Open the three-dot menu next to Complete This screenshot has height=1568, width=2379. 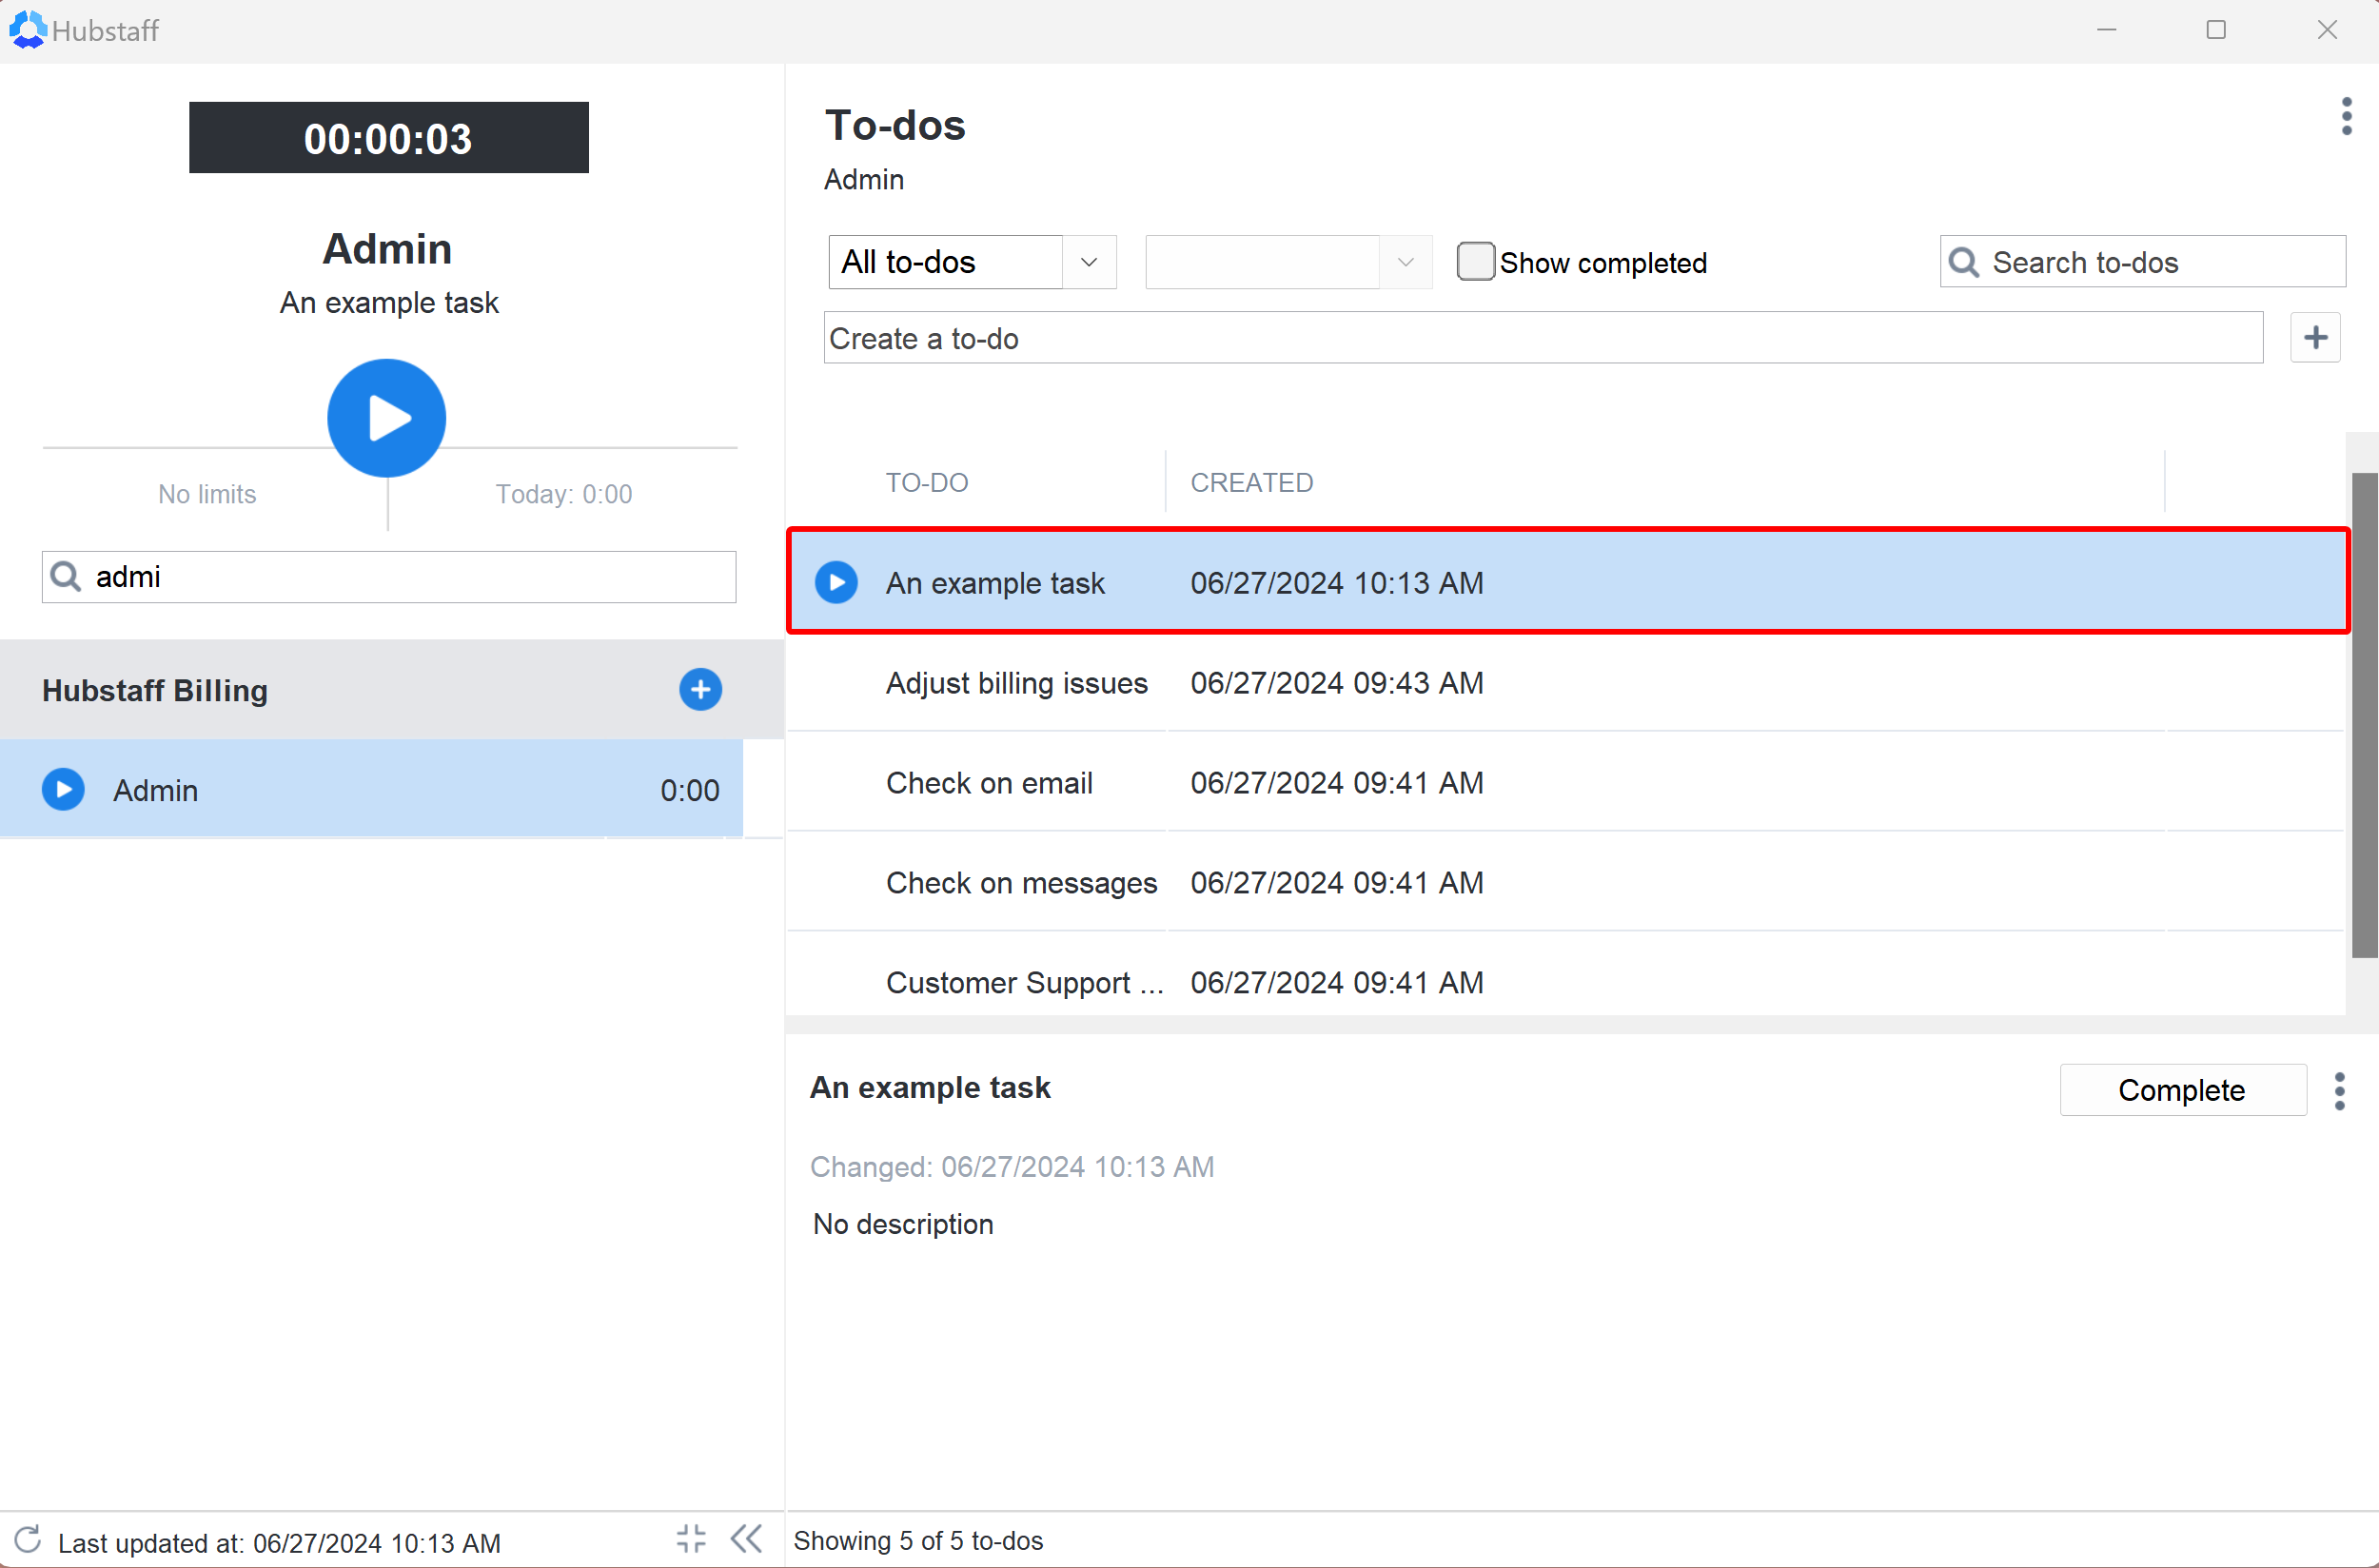pos(2339,1090)
